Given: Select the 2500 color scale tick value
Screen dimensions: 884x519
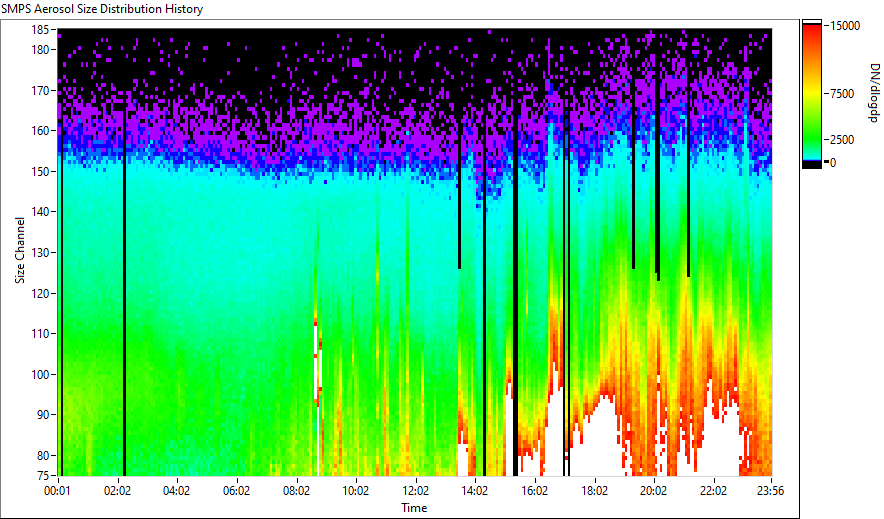Looking at the screenshot, I should pos(842,140).
